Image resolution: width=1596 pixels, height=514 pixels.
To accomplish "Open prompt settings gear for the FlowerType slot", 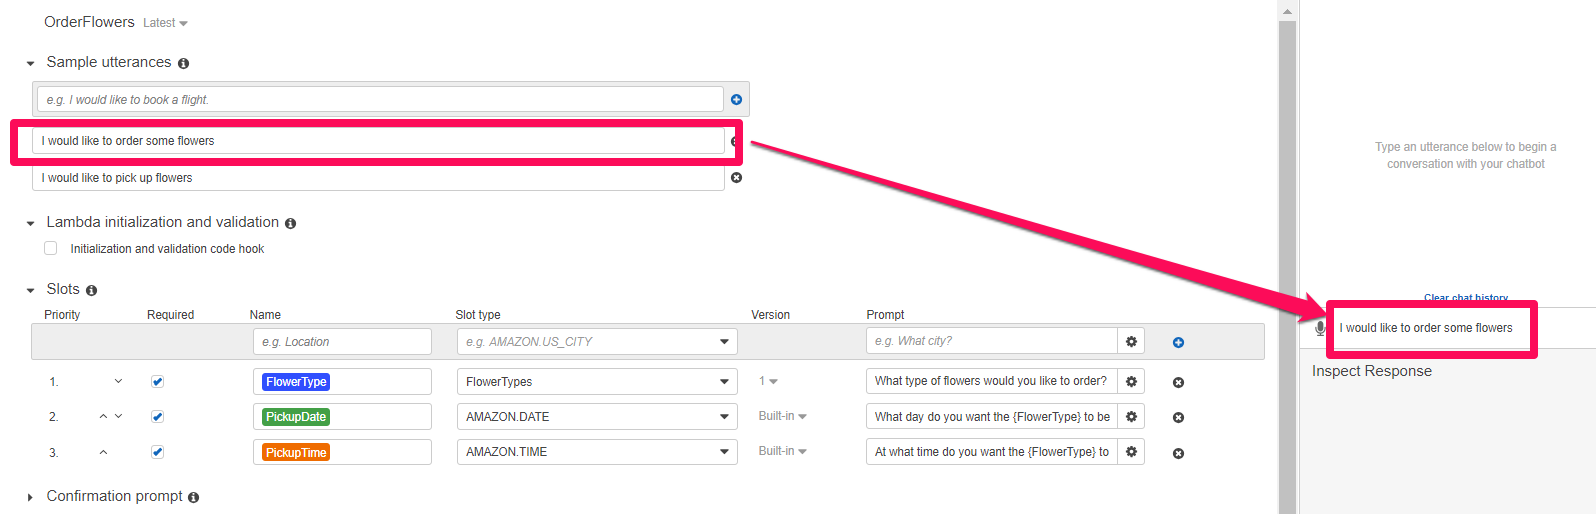I will pos(1131,381).
